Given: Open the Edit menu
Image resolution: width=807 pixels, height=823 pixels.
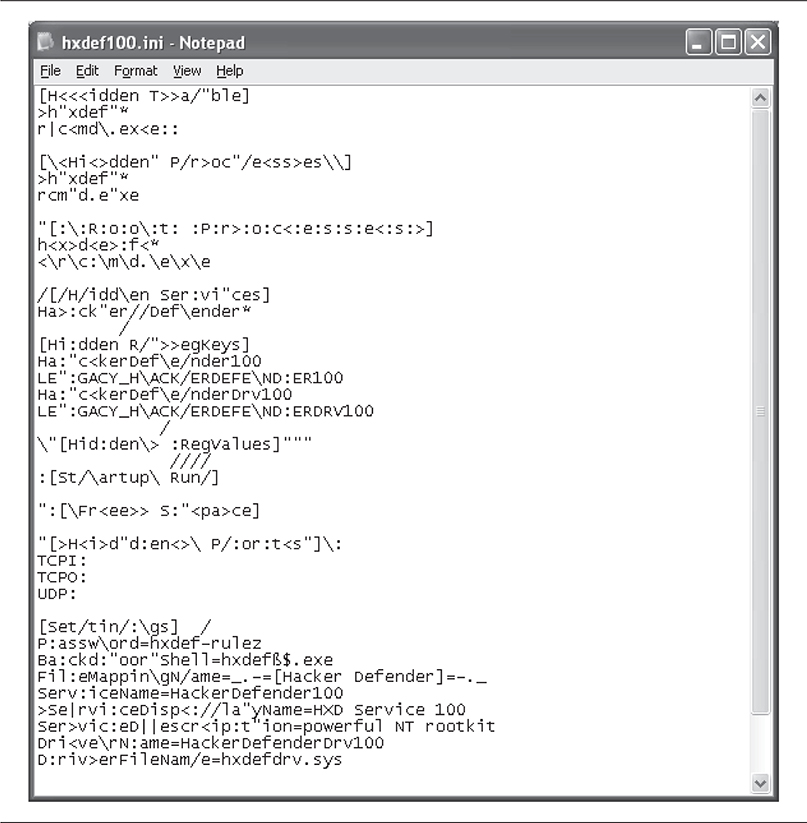Looking at the screenshot, I should 87,71.
